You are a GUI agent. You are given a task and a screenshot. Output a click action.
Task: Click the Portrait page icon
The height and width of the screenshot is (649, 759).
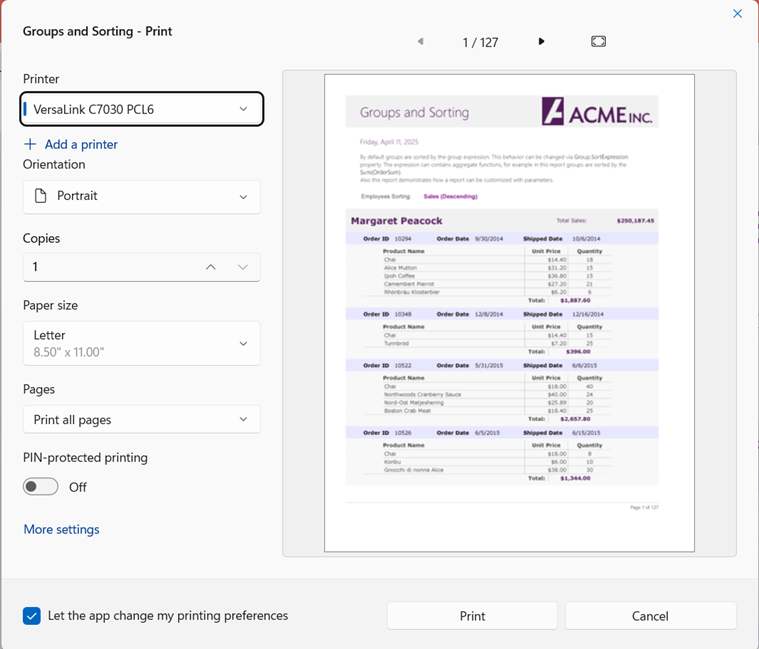pyautogui.click(x=40, y=196)
